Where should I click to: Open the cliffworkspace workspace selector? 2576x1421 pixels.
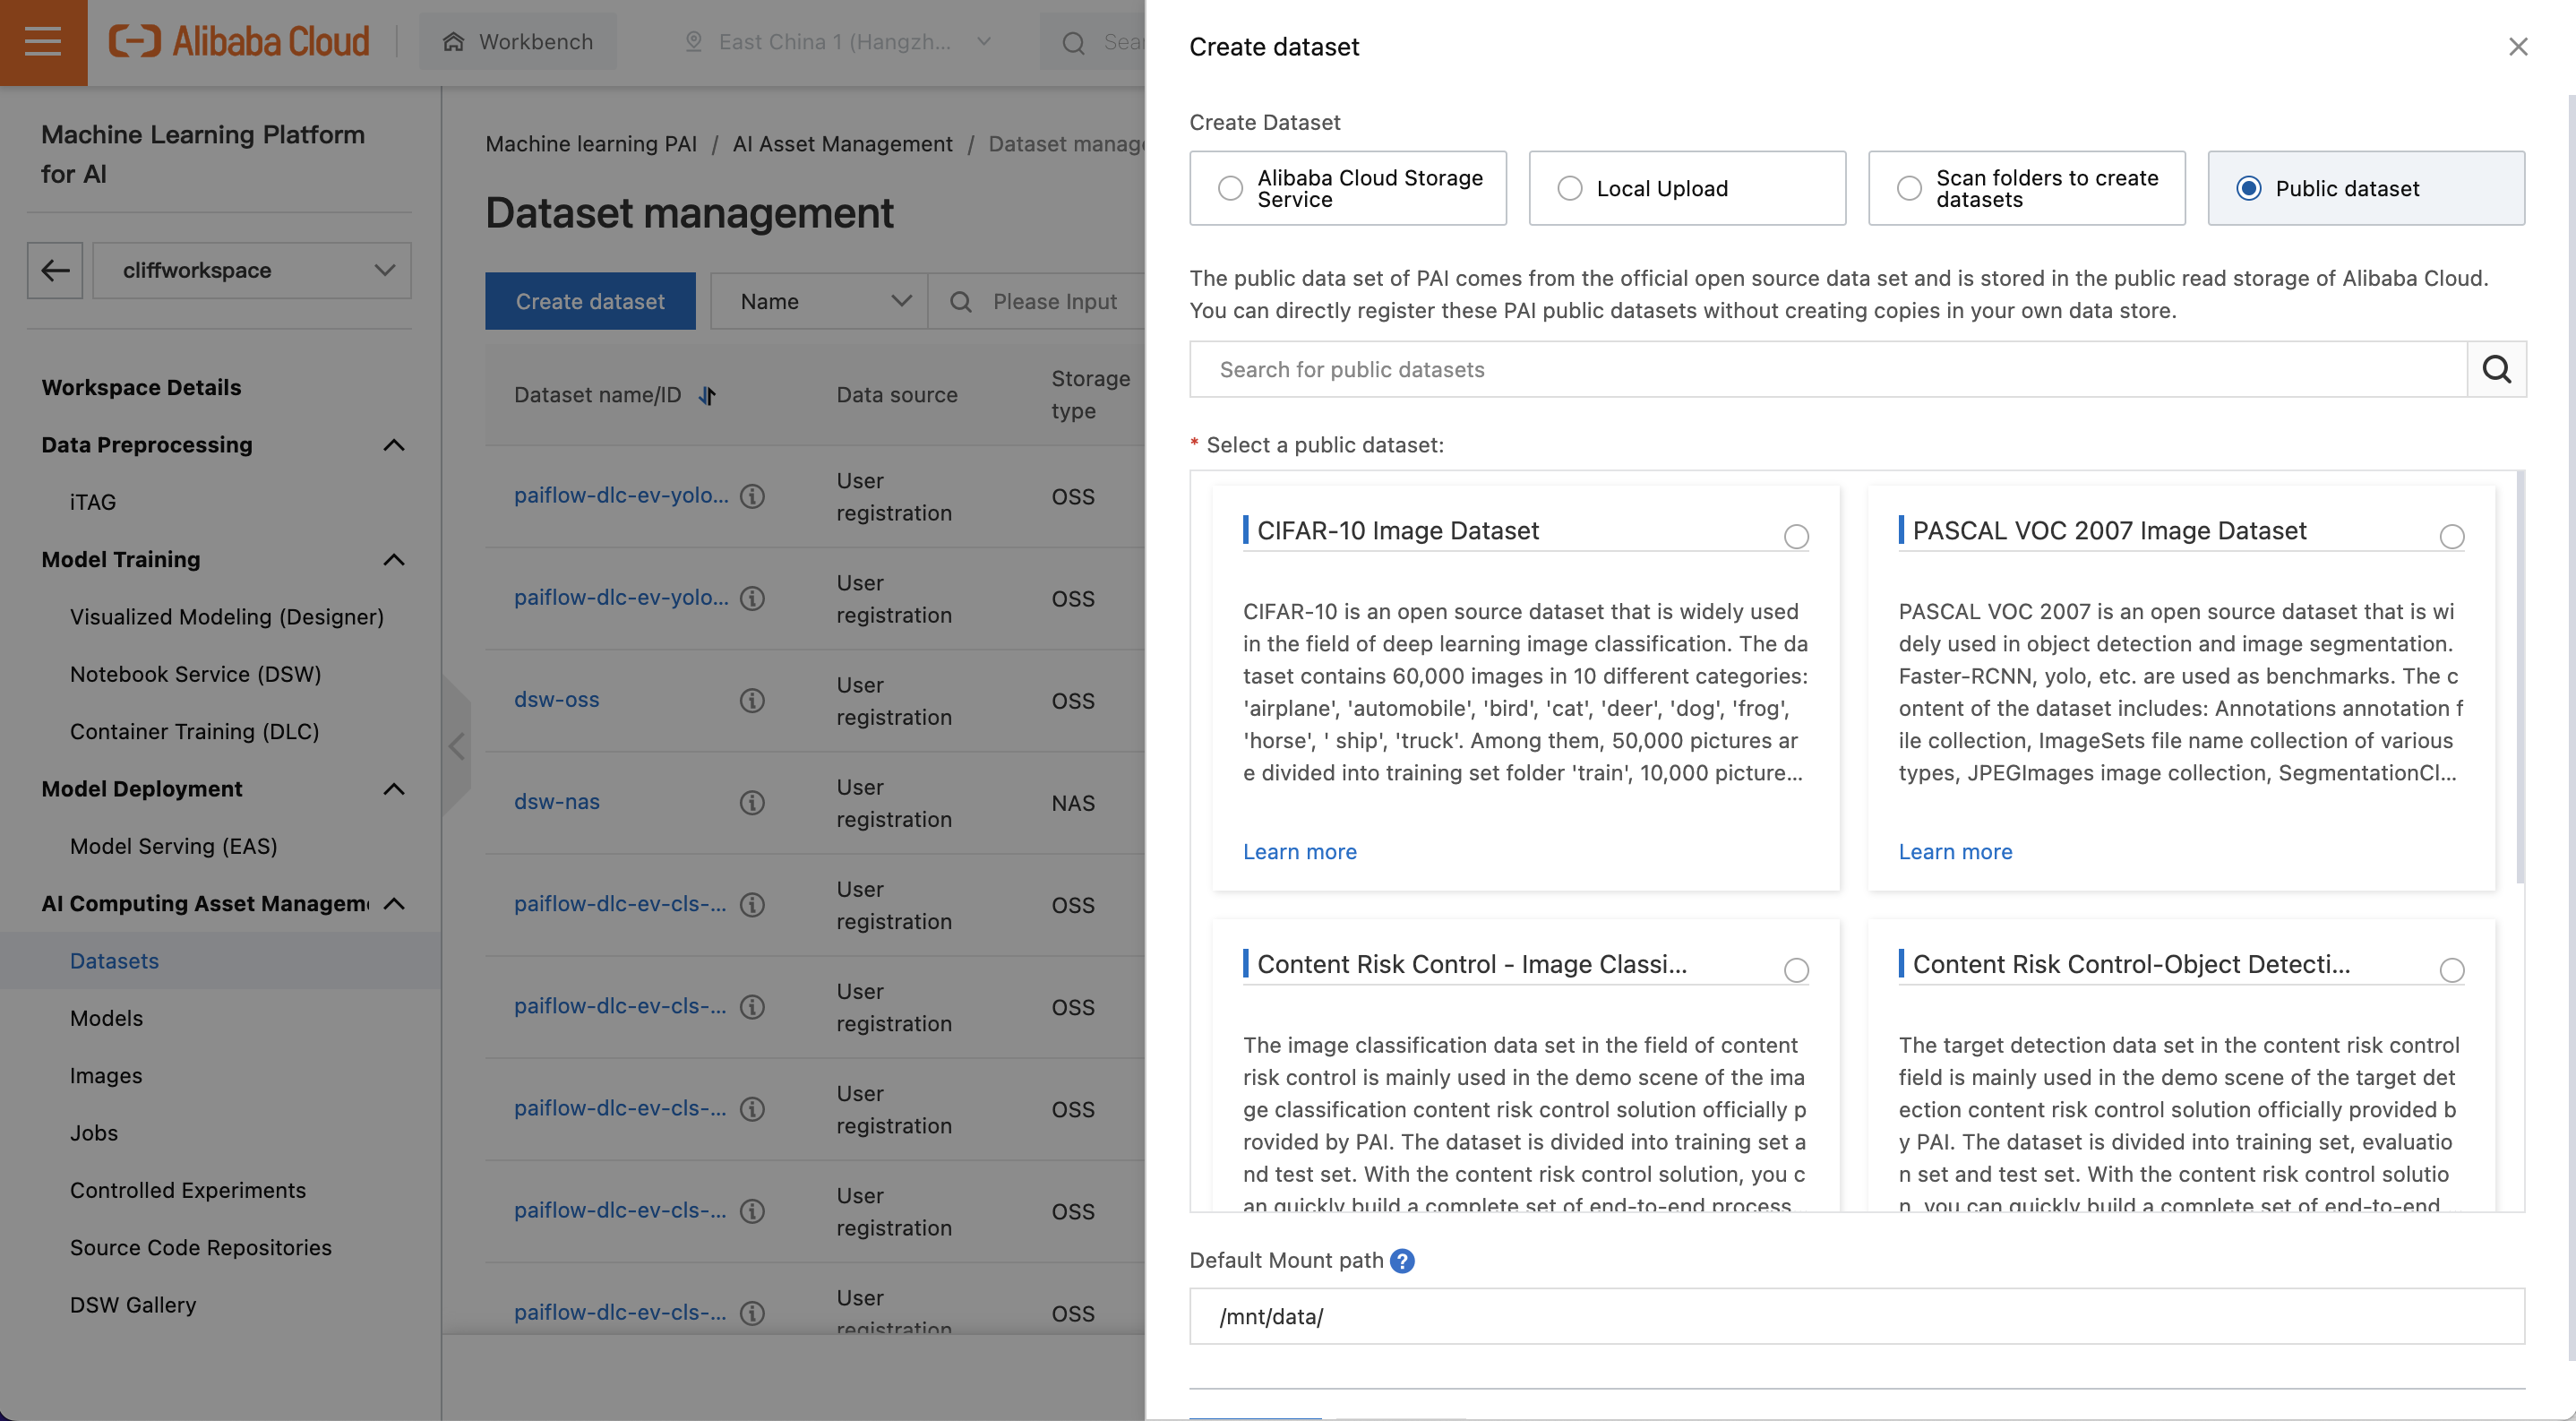coord(252,270)
